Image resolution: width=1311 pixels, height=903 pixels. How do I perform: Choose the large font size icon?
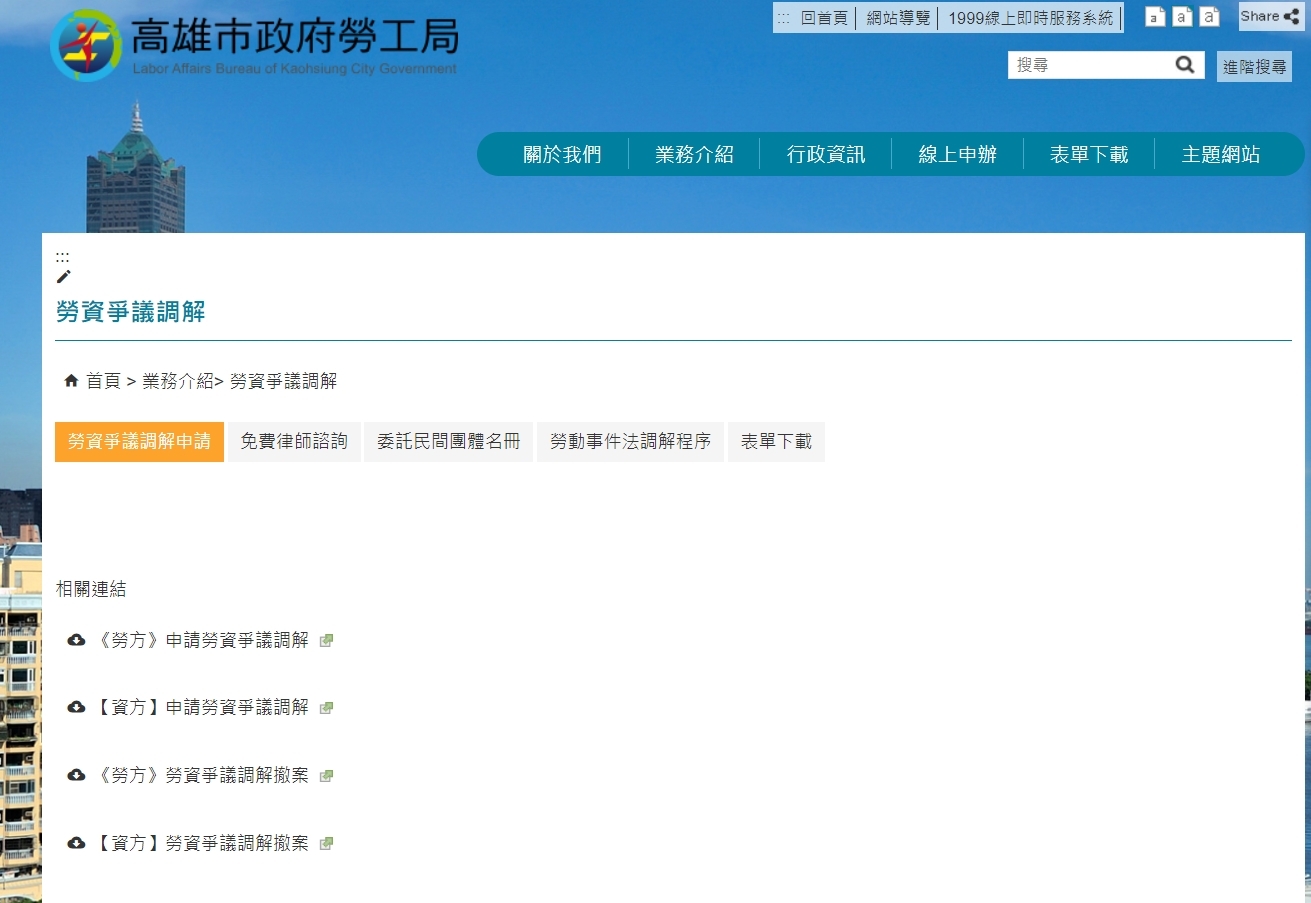point(1209,17)
